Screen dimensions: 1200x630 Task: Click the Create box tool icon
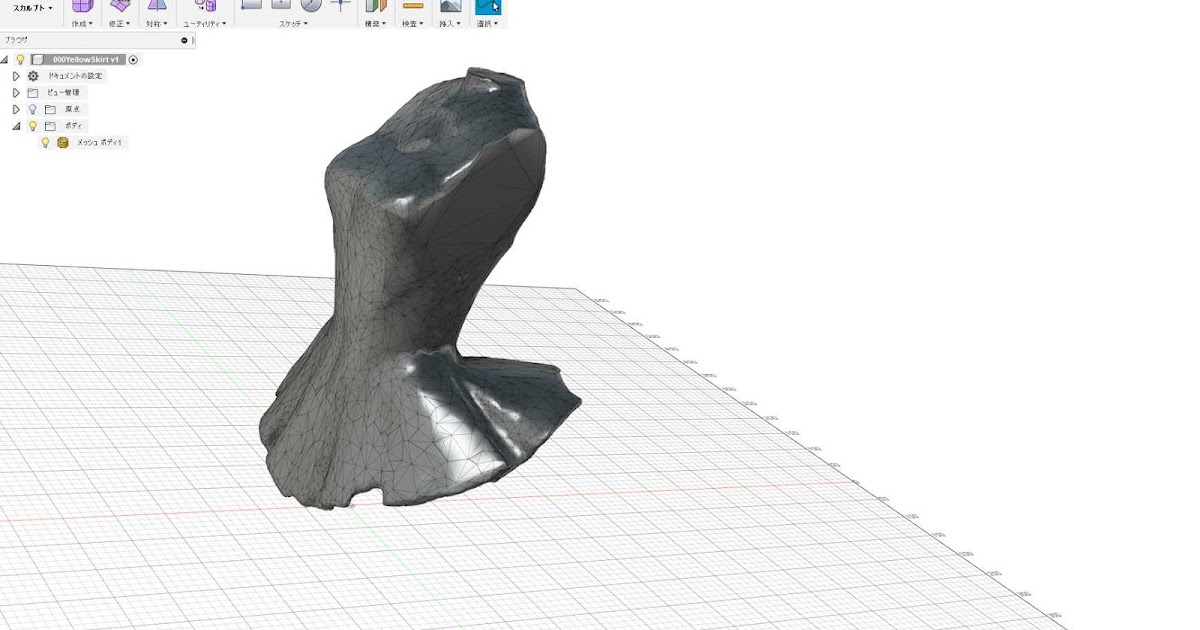83,5
